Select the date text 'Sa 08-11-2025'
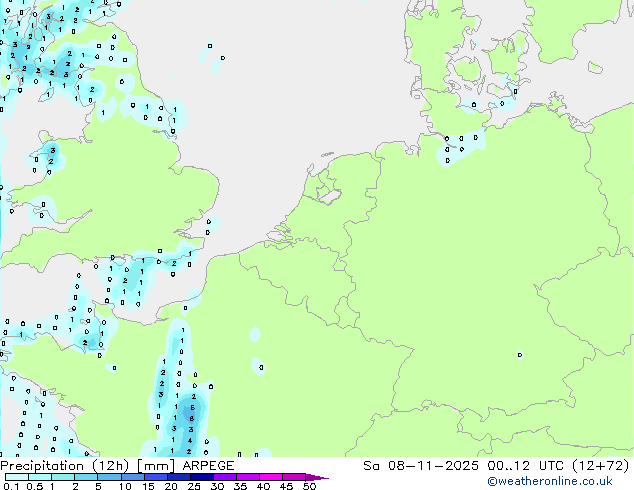 coord(421,466)
